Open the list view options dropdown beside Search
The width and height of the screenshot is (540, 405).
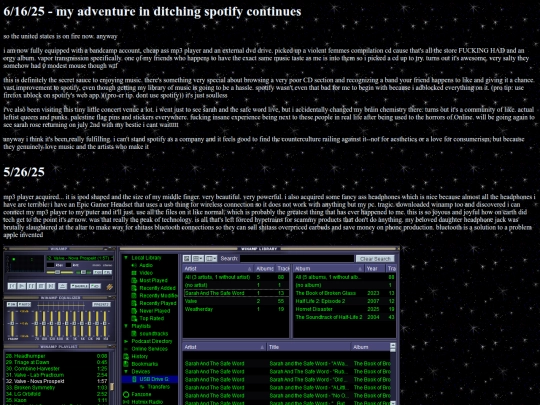pyautogui.click(x=198, y=258)
